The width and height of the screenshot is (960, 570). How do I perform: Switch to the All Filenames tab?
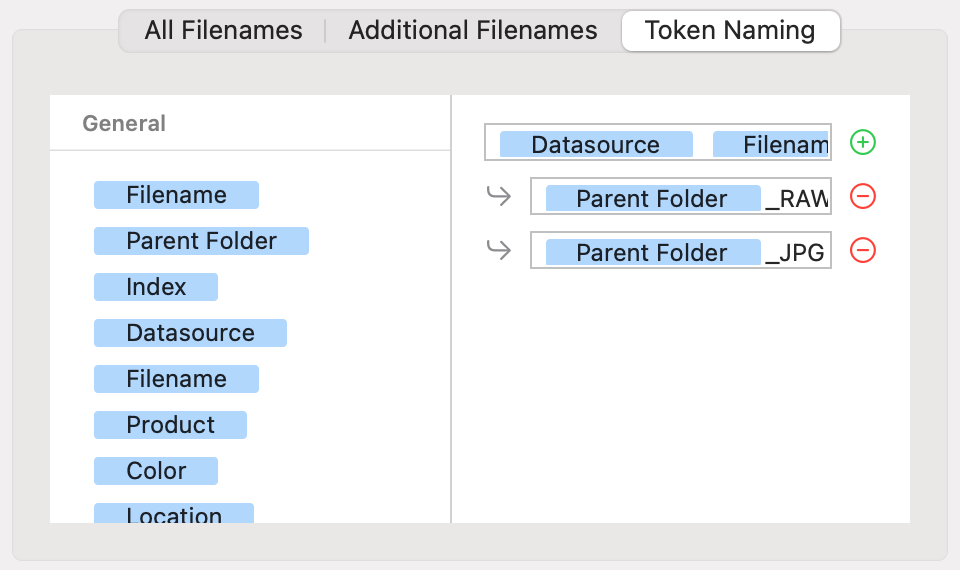click(x=223, y=31)
